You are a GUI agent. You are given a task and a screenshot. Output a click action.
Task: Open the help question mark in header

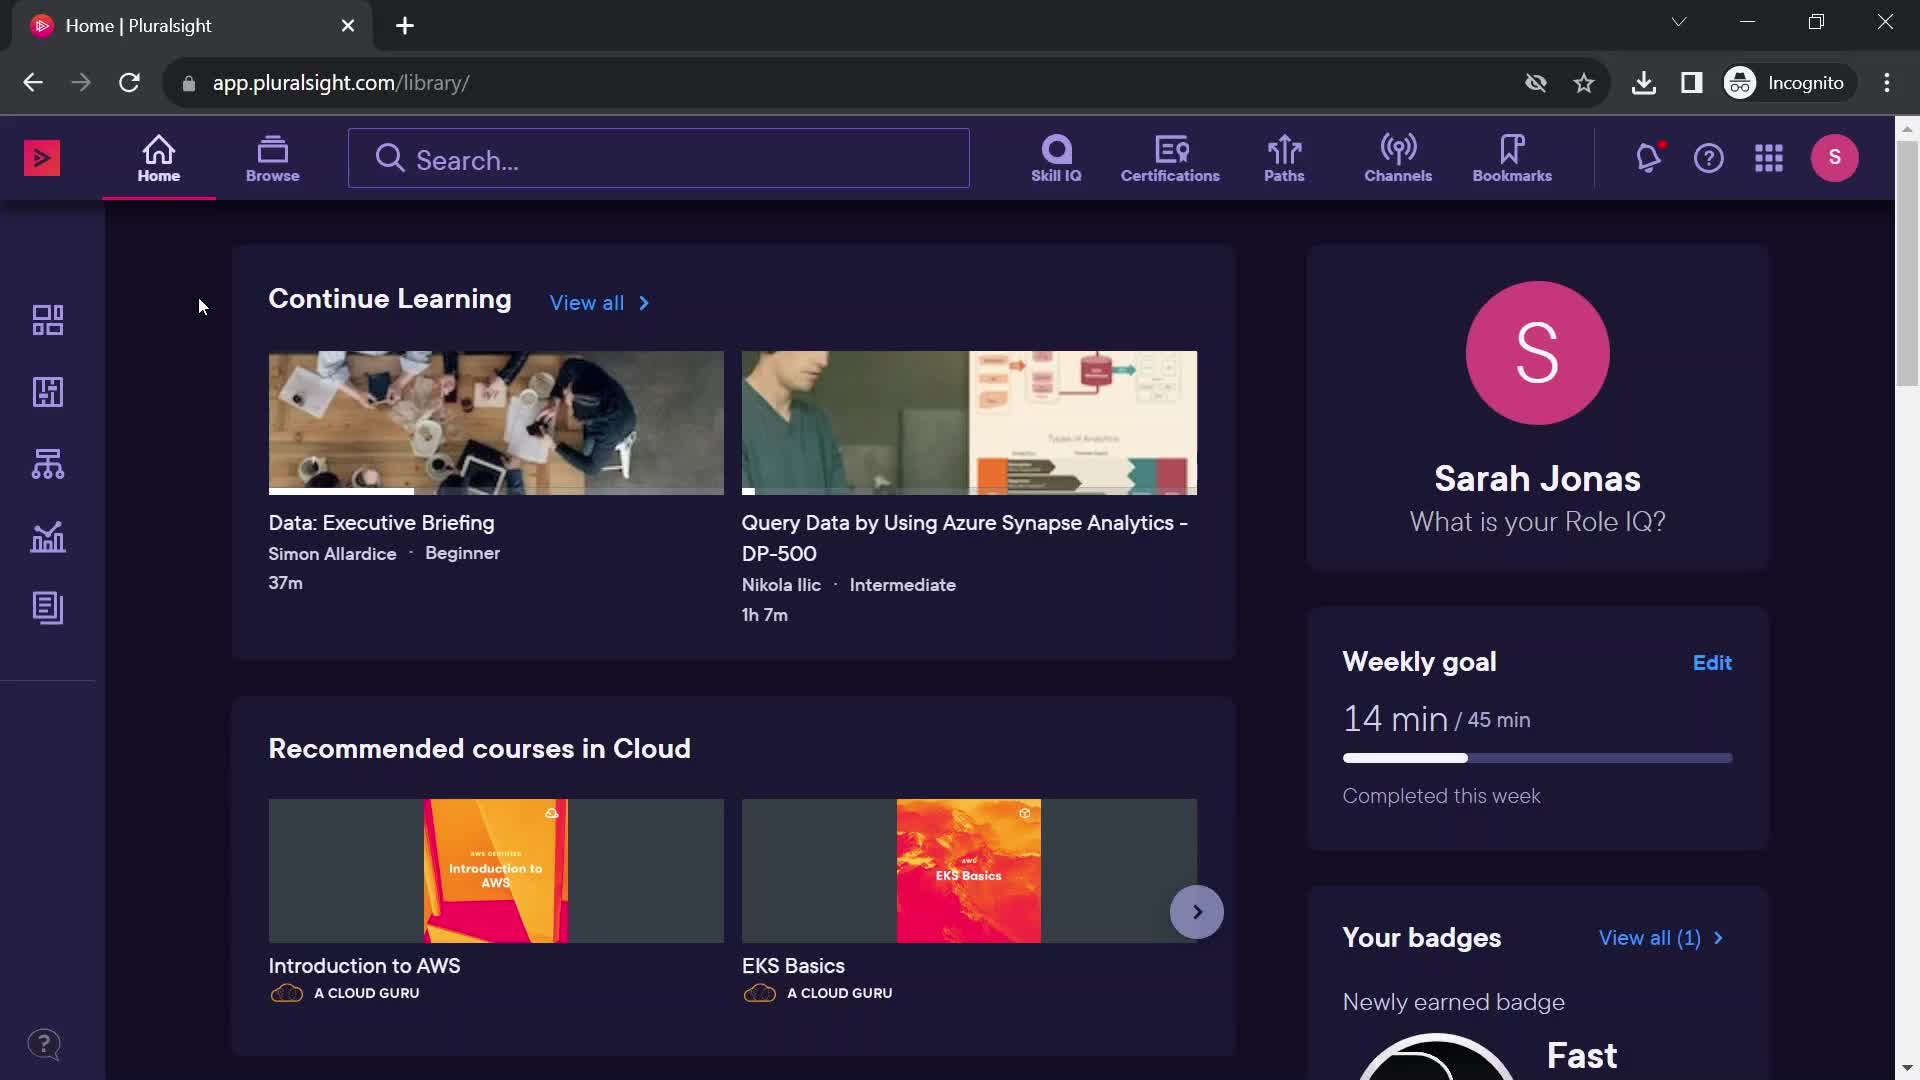(x=1709, y=158)
